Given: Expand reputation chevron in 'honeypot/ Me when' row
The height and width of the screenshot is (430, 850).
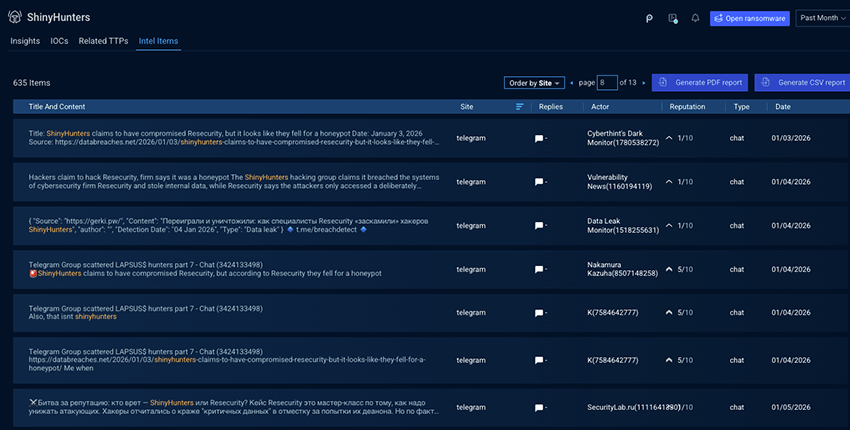Looking at the screenshot, I should (669, 360).
